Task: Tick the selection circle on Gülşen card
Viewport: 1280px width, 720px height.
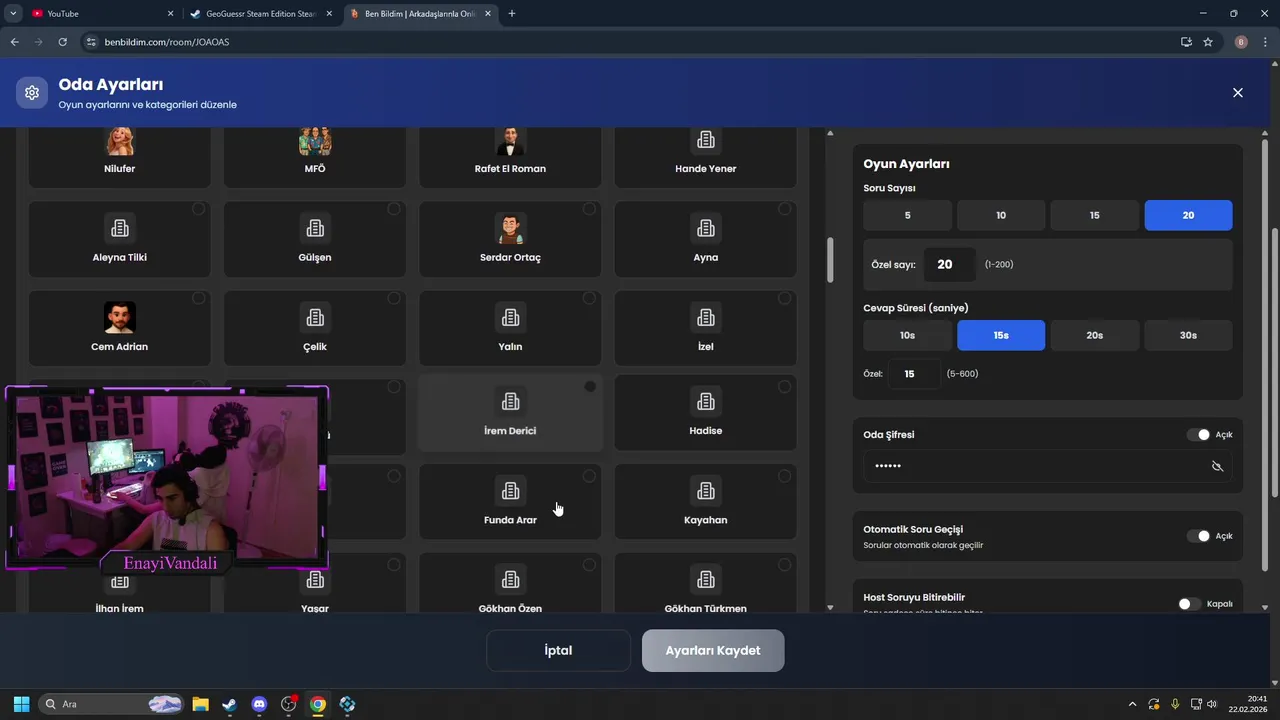Action: click(x=394, y=209)
